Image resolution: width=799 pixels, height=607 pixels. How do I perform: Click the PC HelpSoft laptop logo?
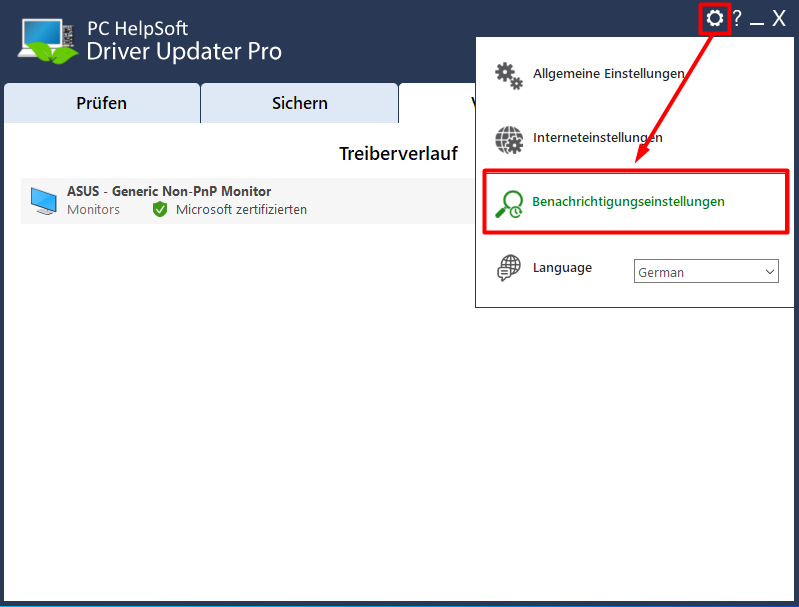(x=48, y=41)
